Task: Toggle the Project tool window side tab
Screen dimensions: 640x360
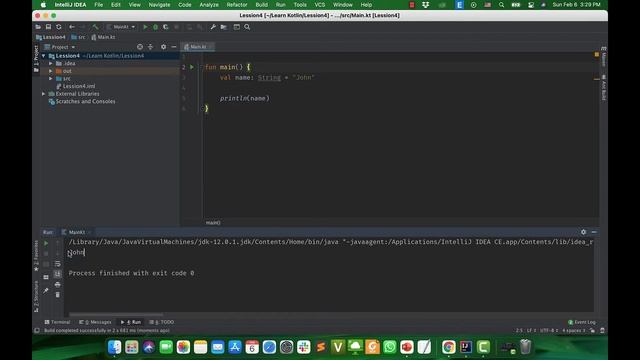Action: coord(36,58)
